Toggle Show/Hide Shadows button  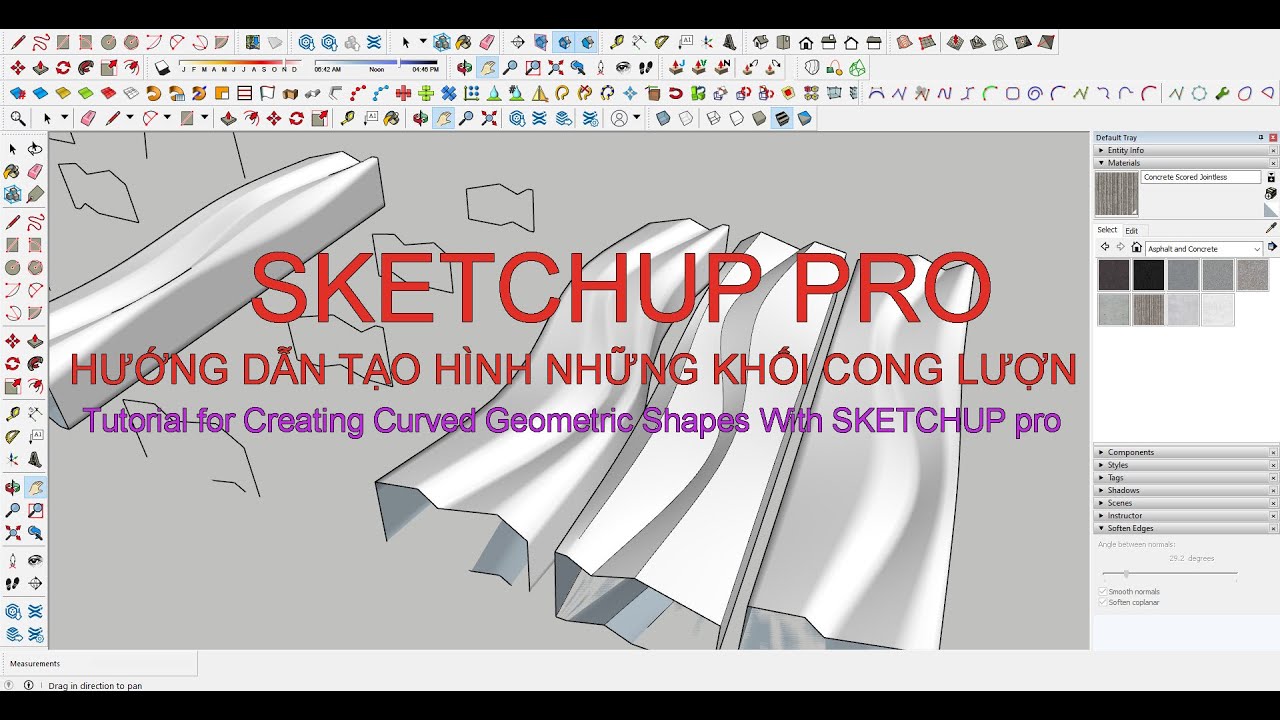(x=161, y=67)
